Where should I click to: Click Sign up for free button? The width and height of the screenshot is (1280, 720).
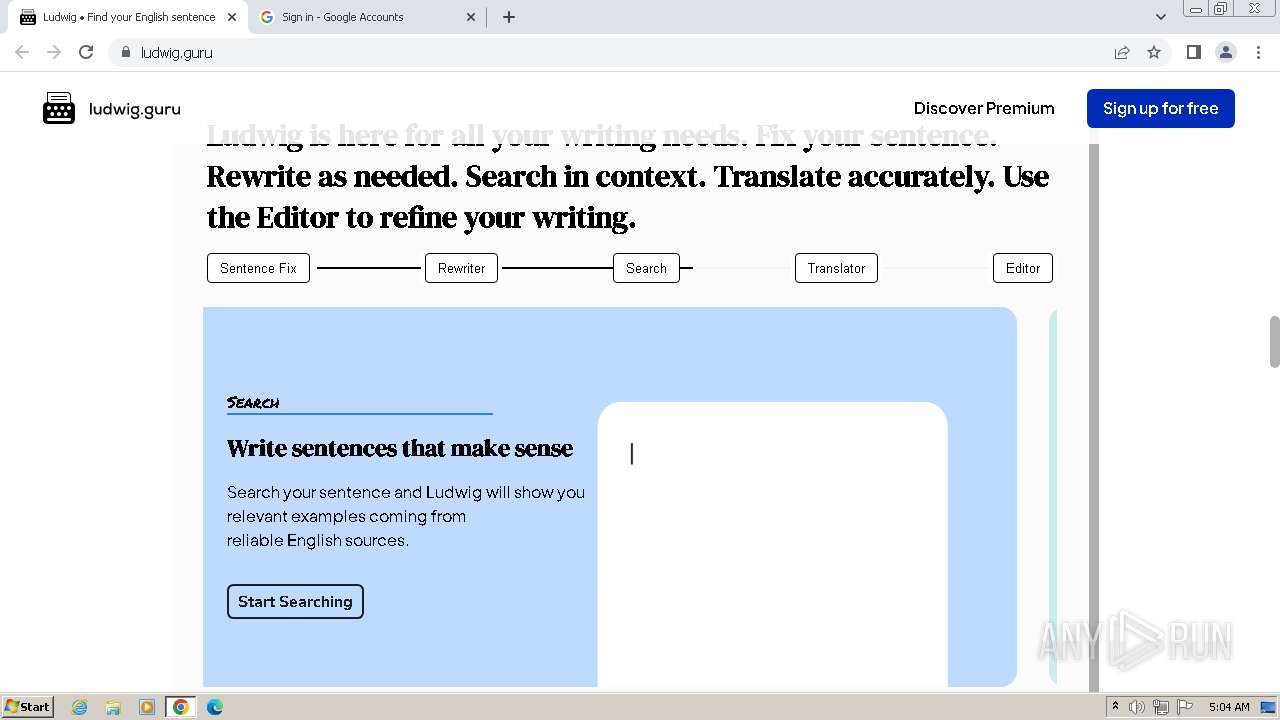coord(1160,108)
